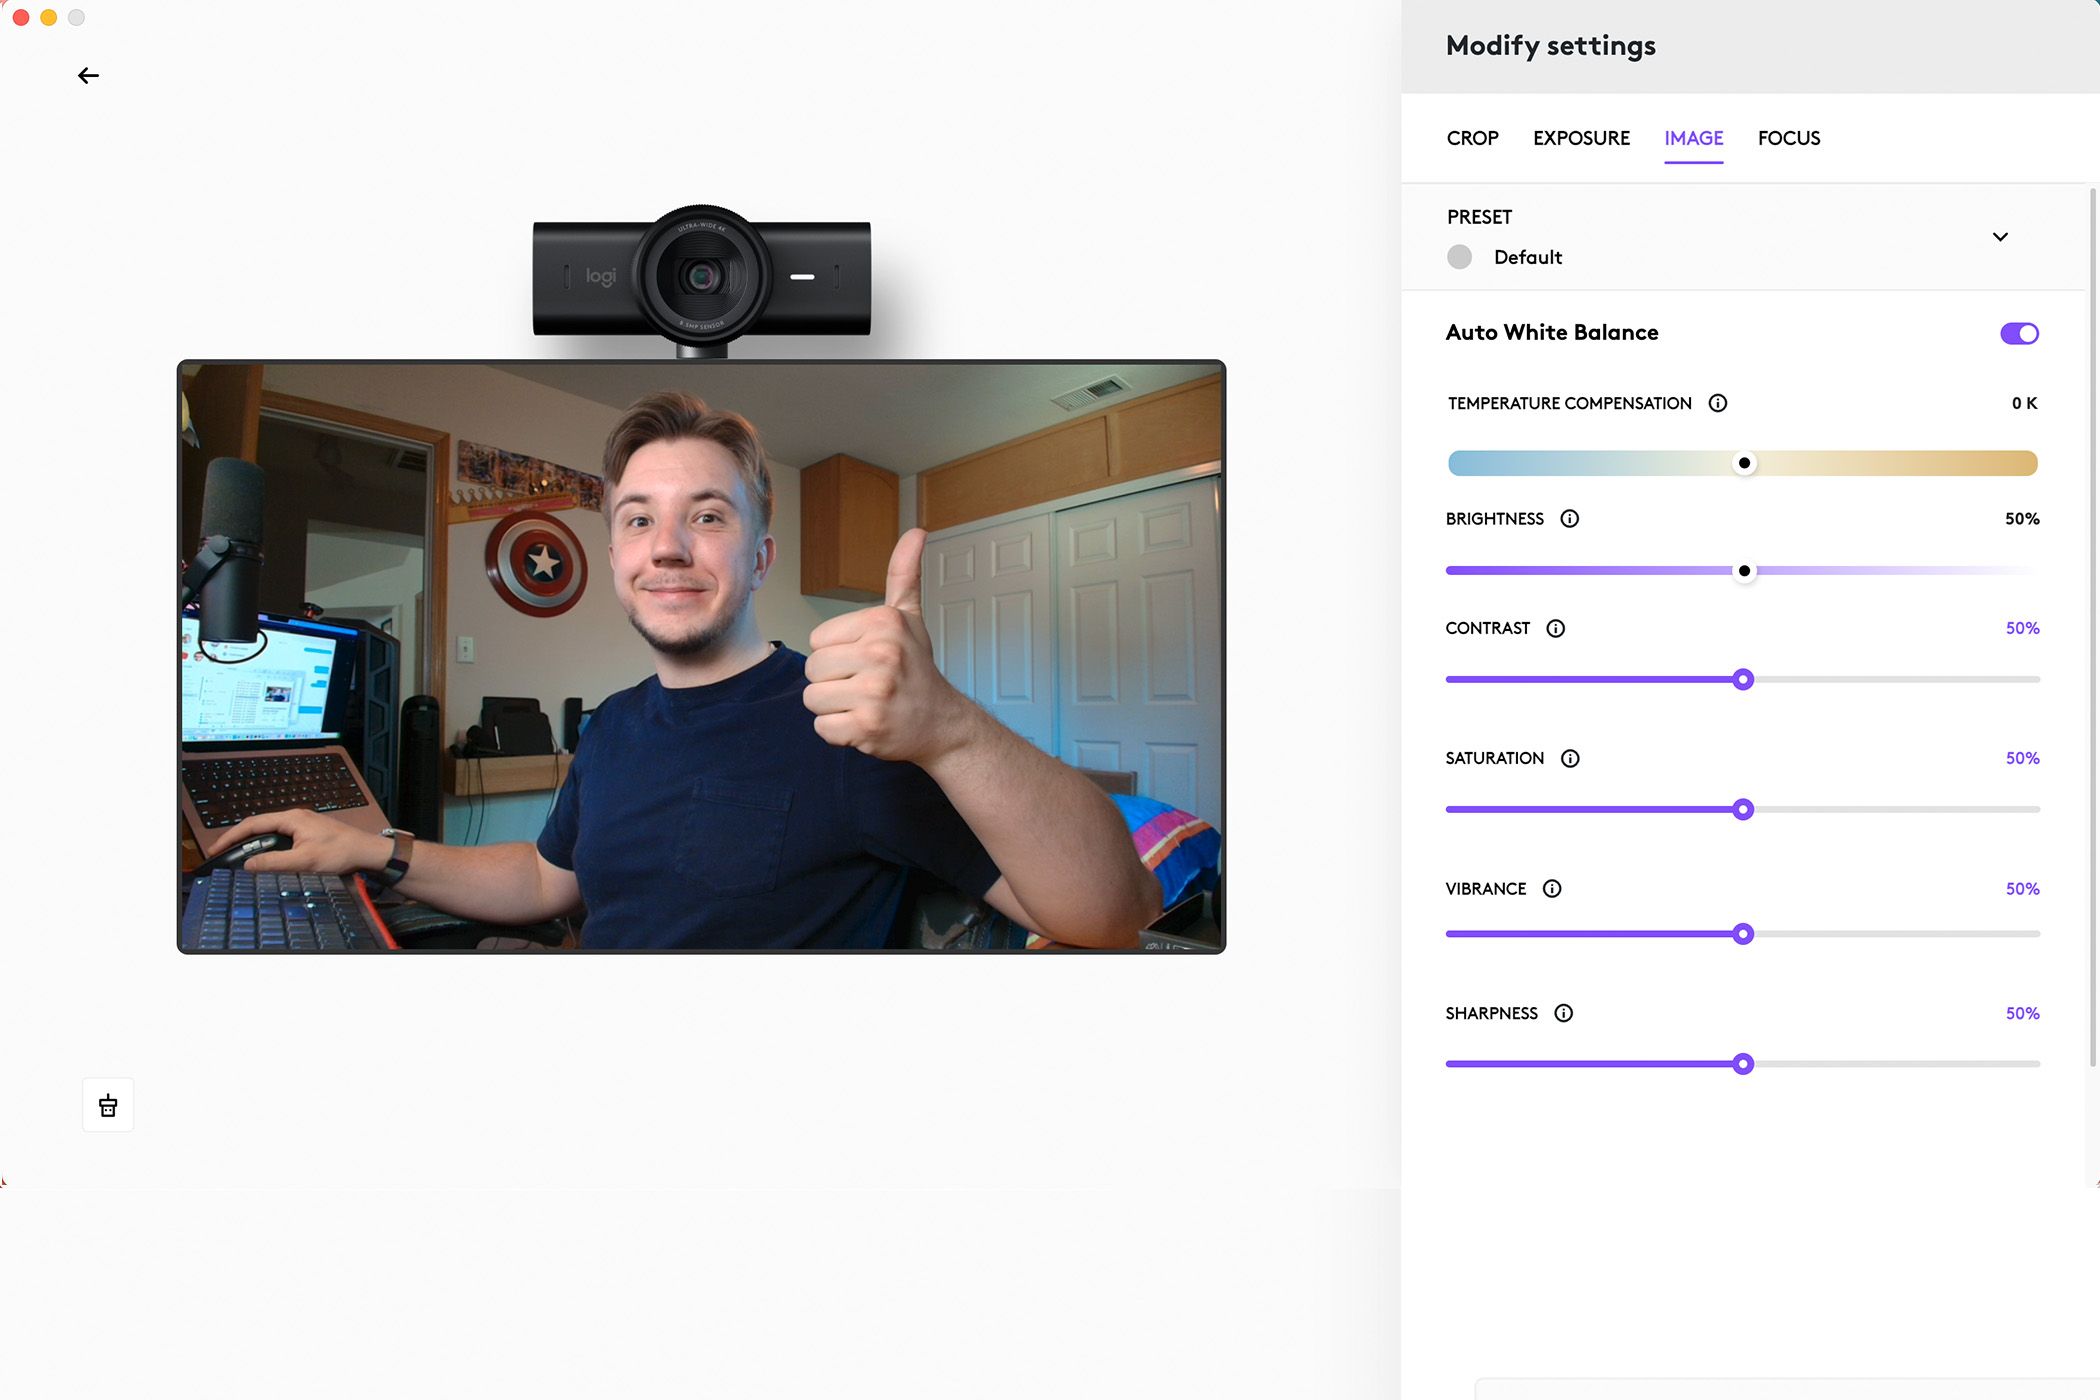Click the Sharpness slider handle
The width and height of the screenshot is (2100, 1400).
[x=1744, y=1064]
